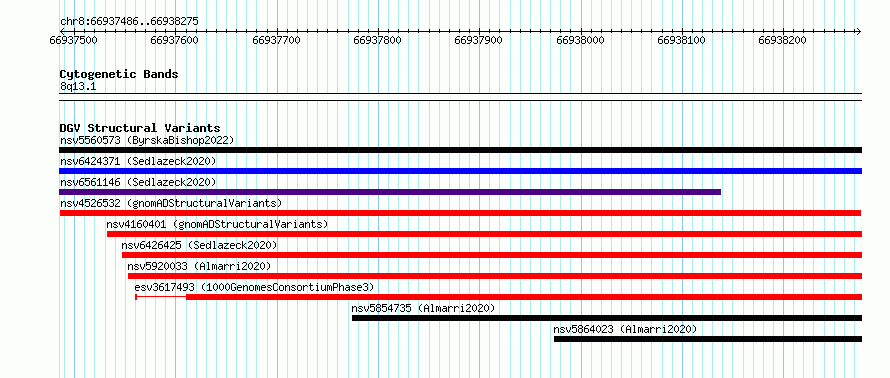Open the nsv4526532 gnomAD variant label
This screenshot has width=890, height=378.
tap(170, 203)
